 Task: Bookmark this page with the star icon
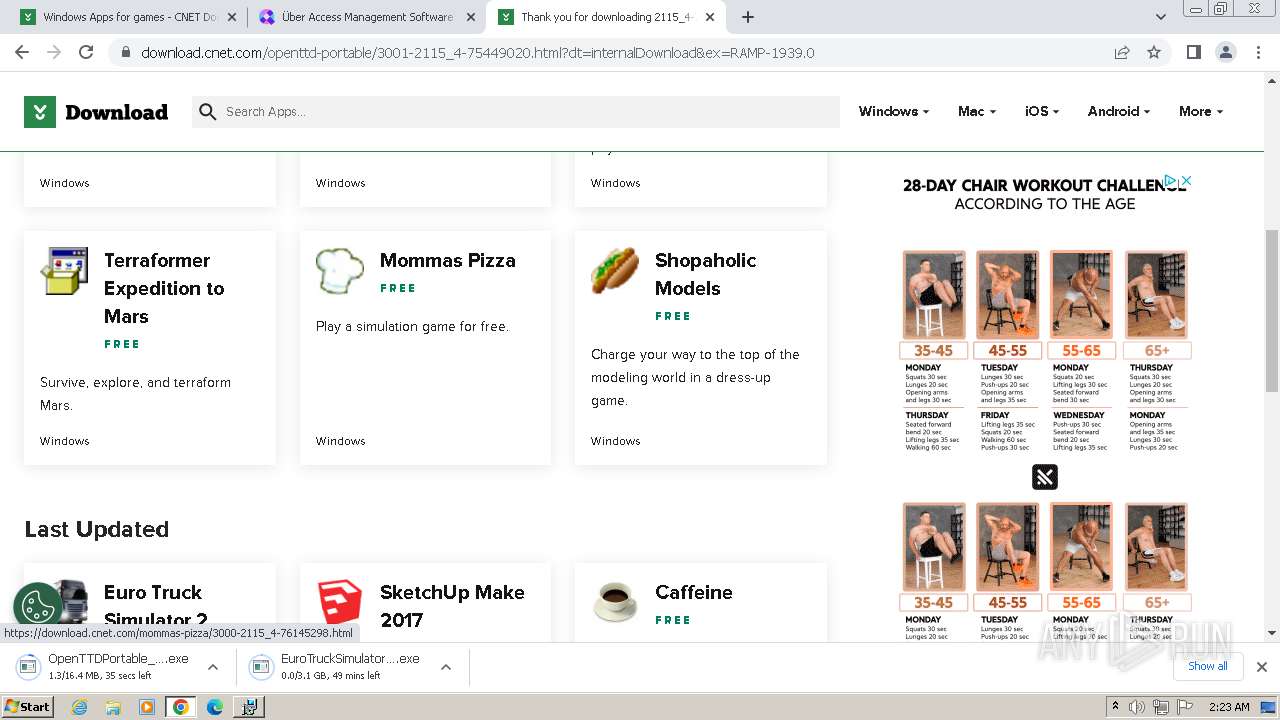click(x=1154, y=52)
